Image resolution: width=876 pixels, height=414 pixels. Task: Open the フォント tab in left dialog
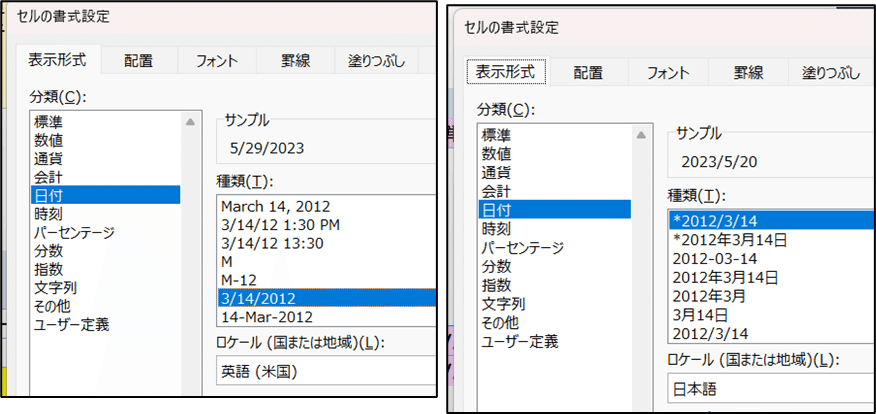[217, 60]
